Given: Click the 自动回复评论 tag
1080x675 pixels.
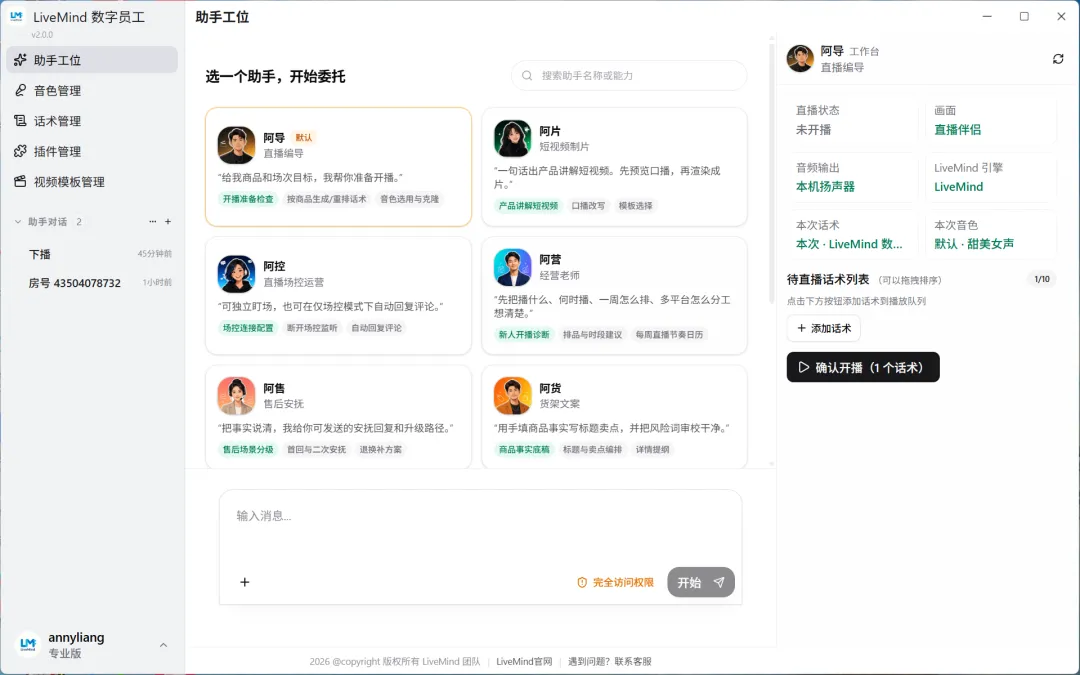Looking at the screenshot, I should [x=376, y=328].
